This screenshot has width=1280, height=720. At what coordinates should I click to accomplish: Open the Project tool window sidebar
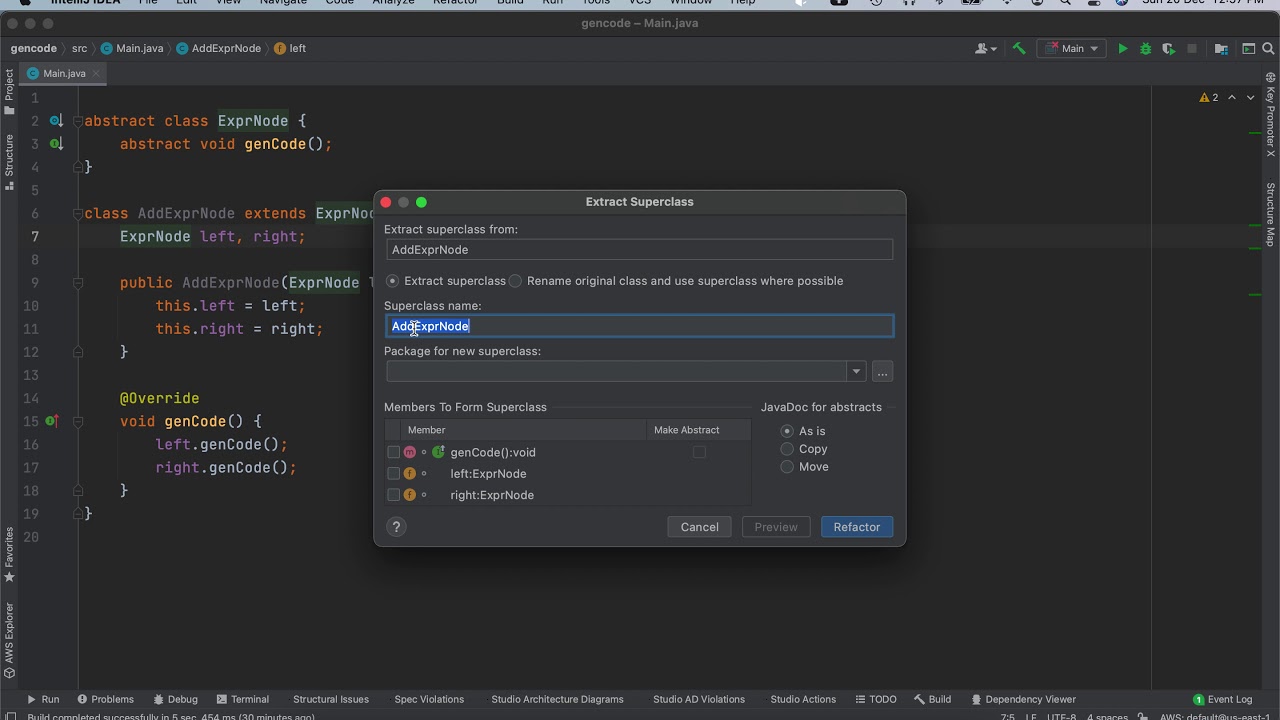pos(9,91)
